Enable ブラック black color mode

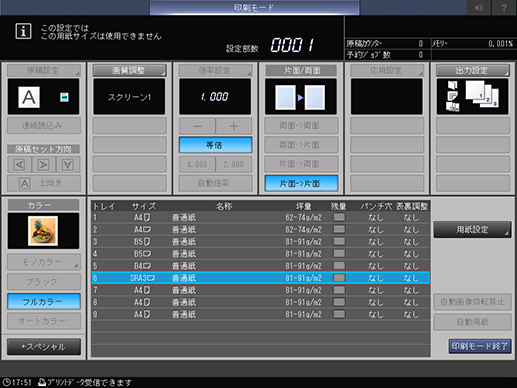point(44,282)
